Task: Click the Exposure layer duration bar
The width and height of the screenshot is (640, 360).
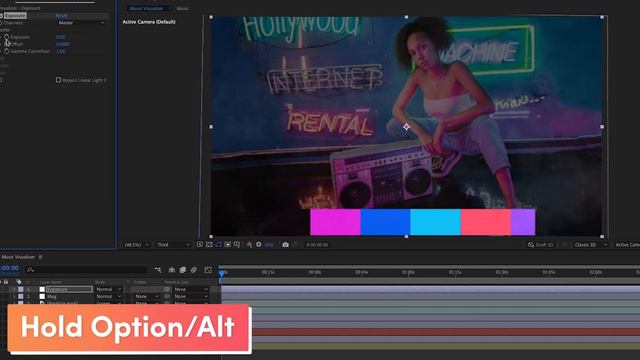Action: [431, 289]
